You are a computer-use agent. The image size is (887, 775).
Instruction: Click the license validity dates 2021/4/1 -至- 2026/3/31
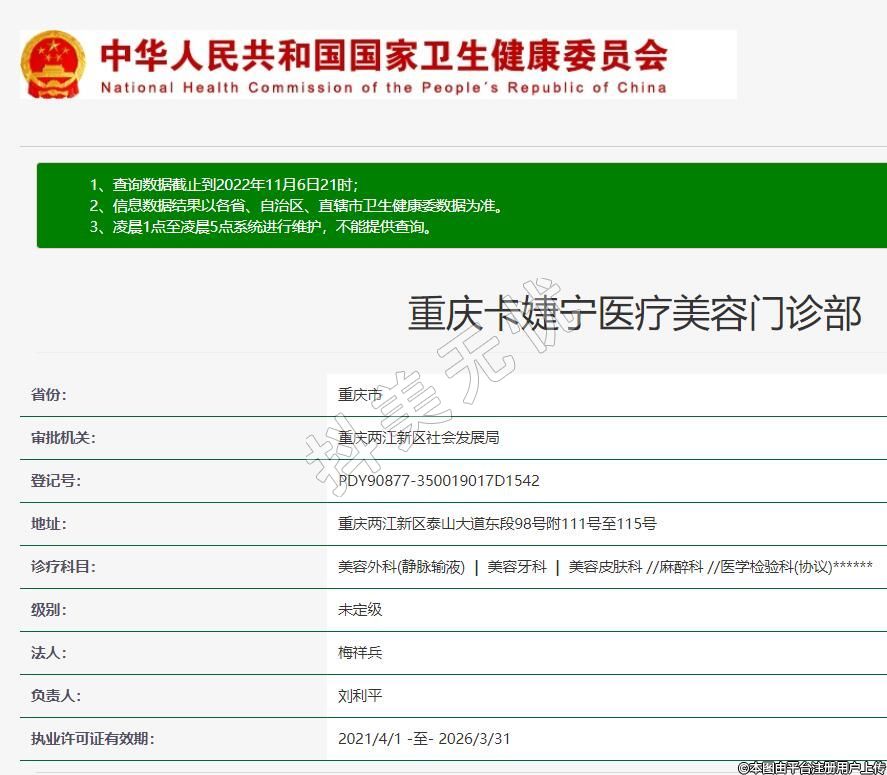(x=425, y=739)
